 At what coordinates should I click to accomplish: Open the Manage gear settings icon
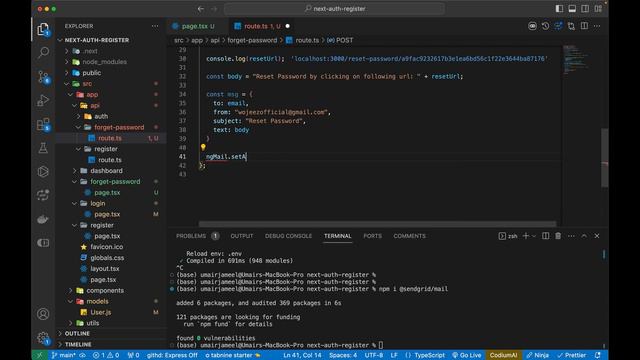coord(43,338)
